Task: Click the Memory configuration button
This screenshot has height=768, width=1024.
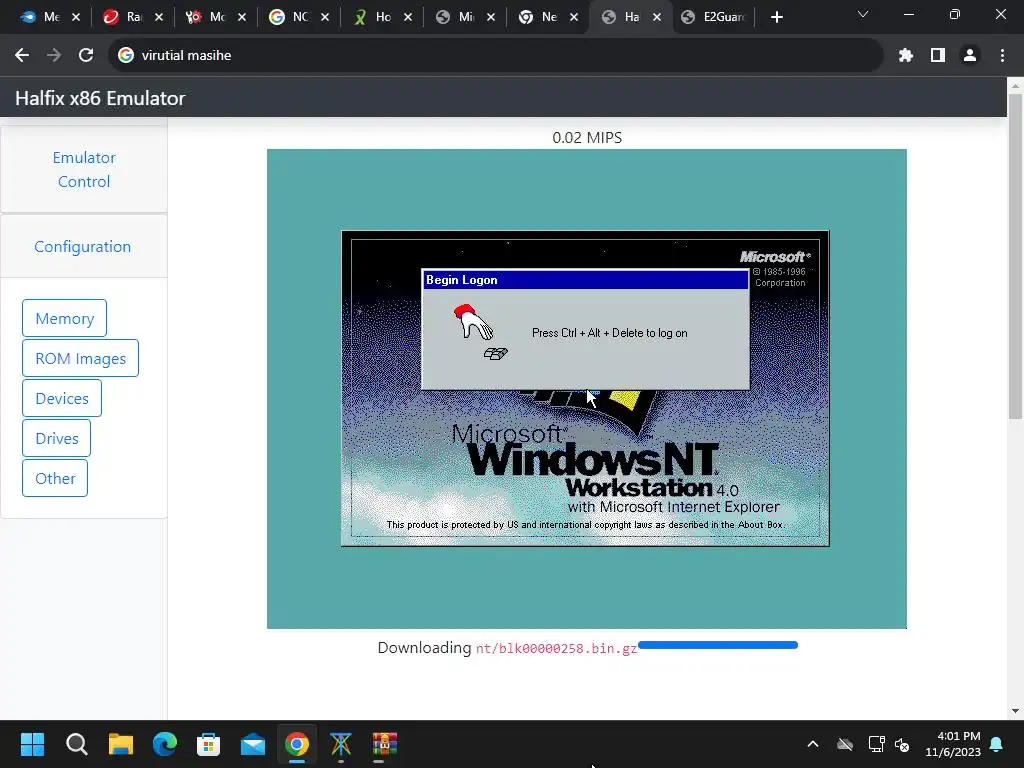Action: pyautogui.click(x=64, y=318)
